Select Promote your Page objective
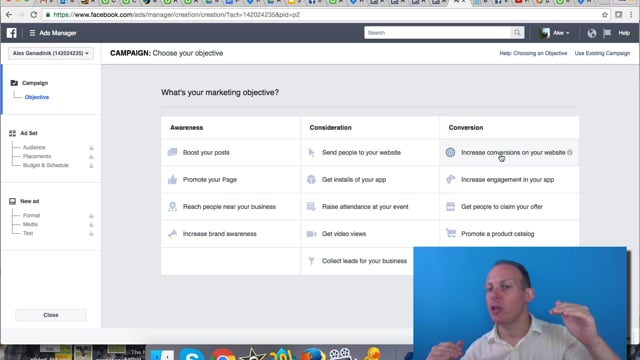640x360 pixels. pyautogui.click(x=231, y=180)
